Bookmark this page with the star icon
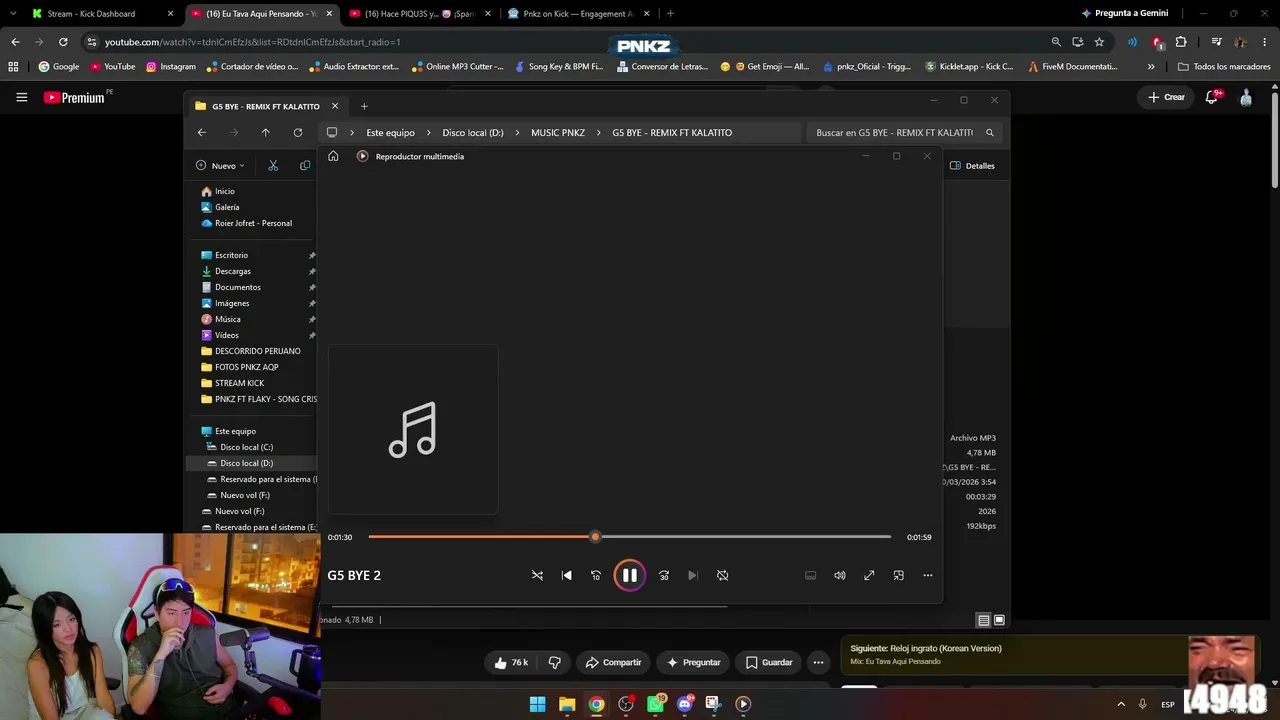 (x=1099, y=42)
